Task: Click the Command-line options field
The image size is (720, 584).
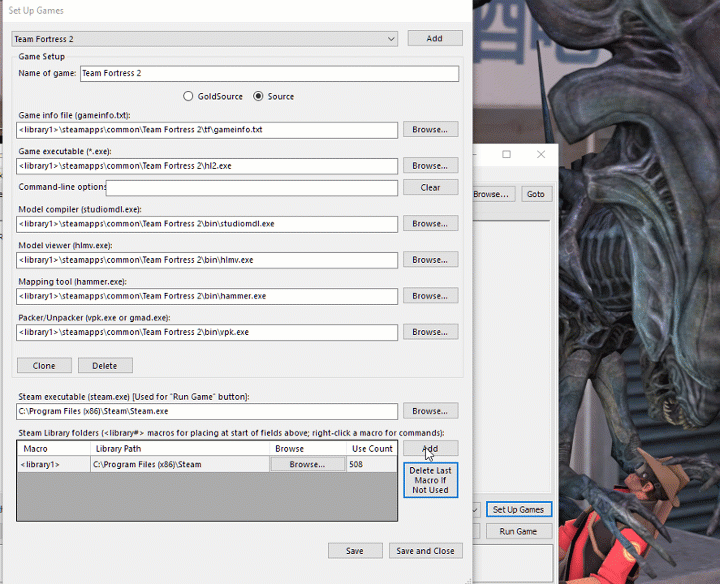Action: point(252,188)
